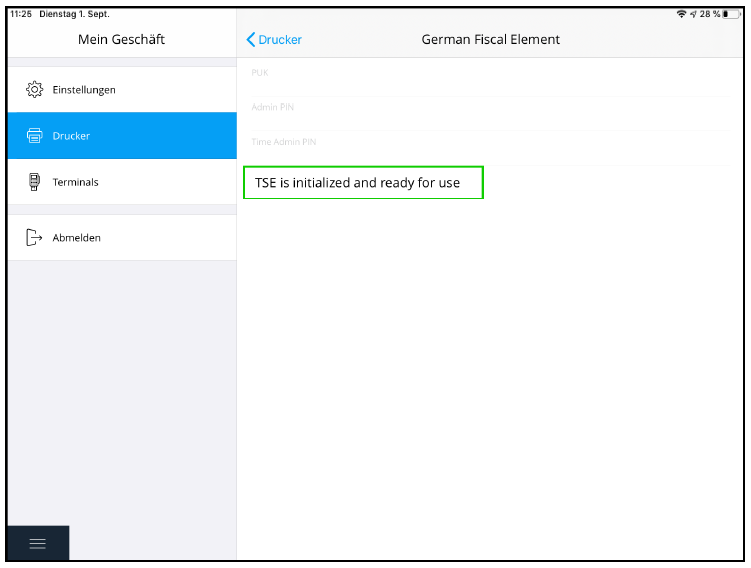Screen dimensions: 751x568
Task: Open the hamburger menu button
Action: [38, 543]
